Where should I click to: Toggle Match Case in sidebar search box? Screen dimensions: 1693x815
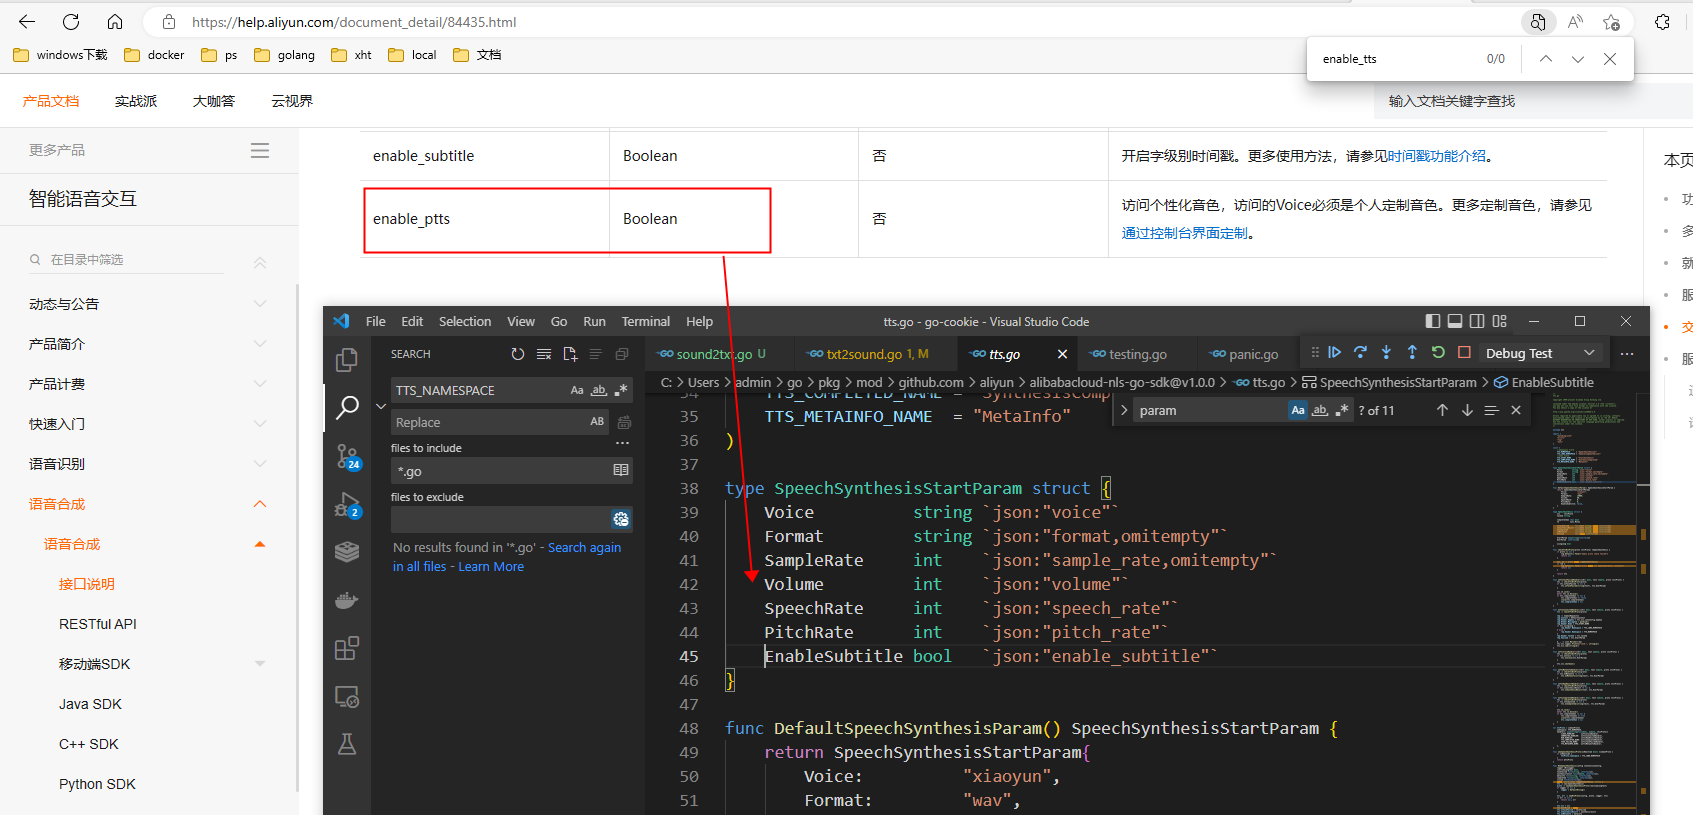[577, 390]
